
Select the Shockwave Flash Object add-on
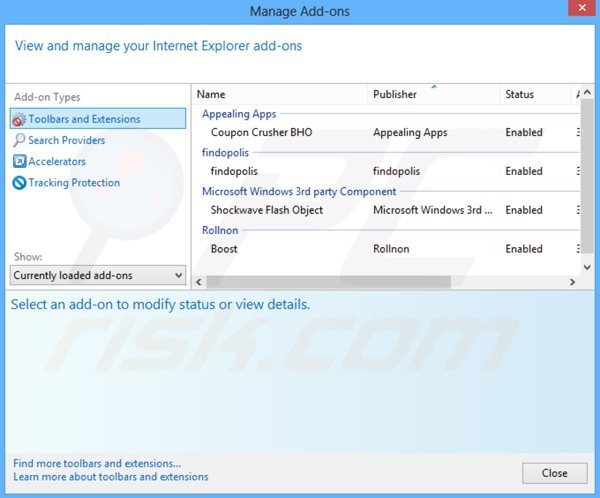(x=267, y=210)
